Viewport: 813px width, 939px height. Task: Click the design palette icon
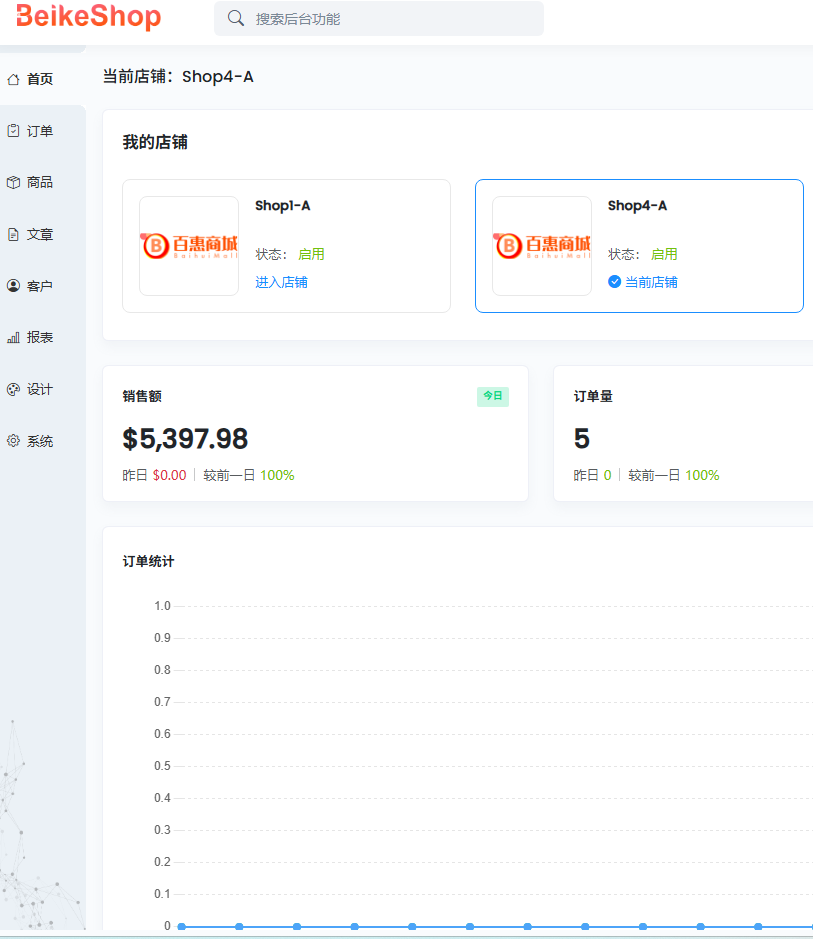pos(13,389)
